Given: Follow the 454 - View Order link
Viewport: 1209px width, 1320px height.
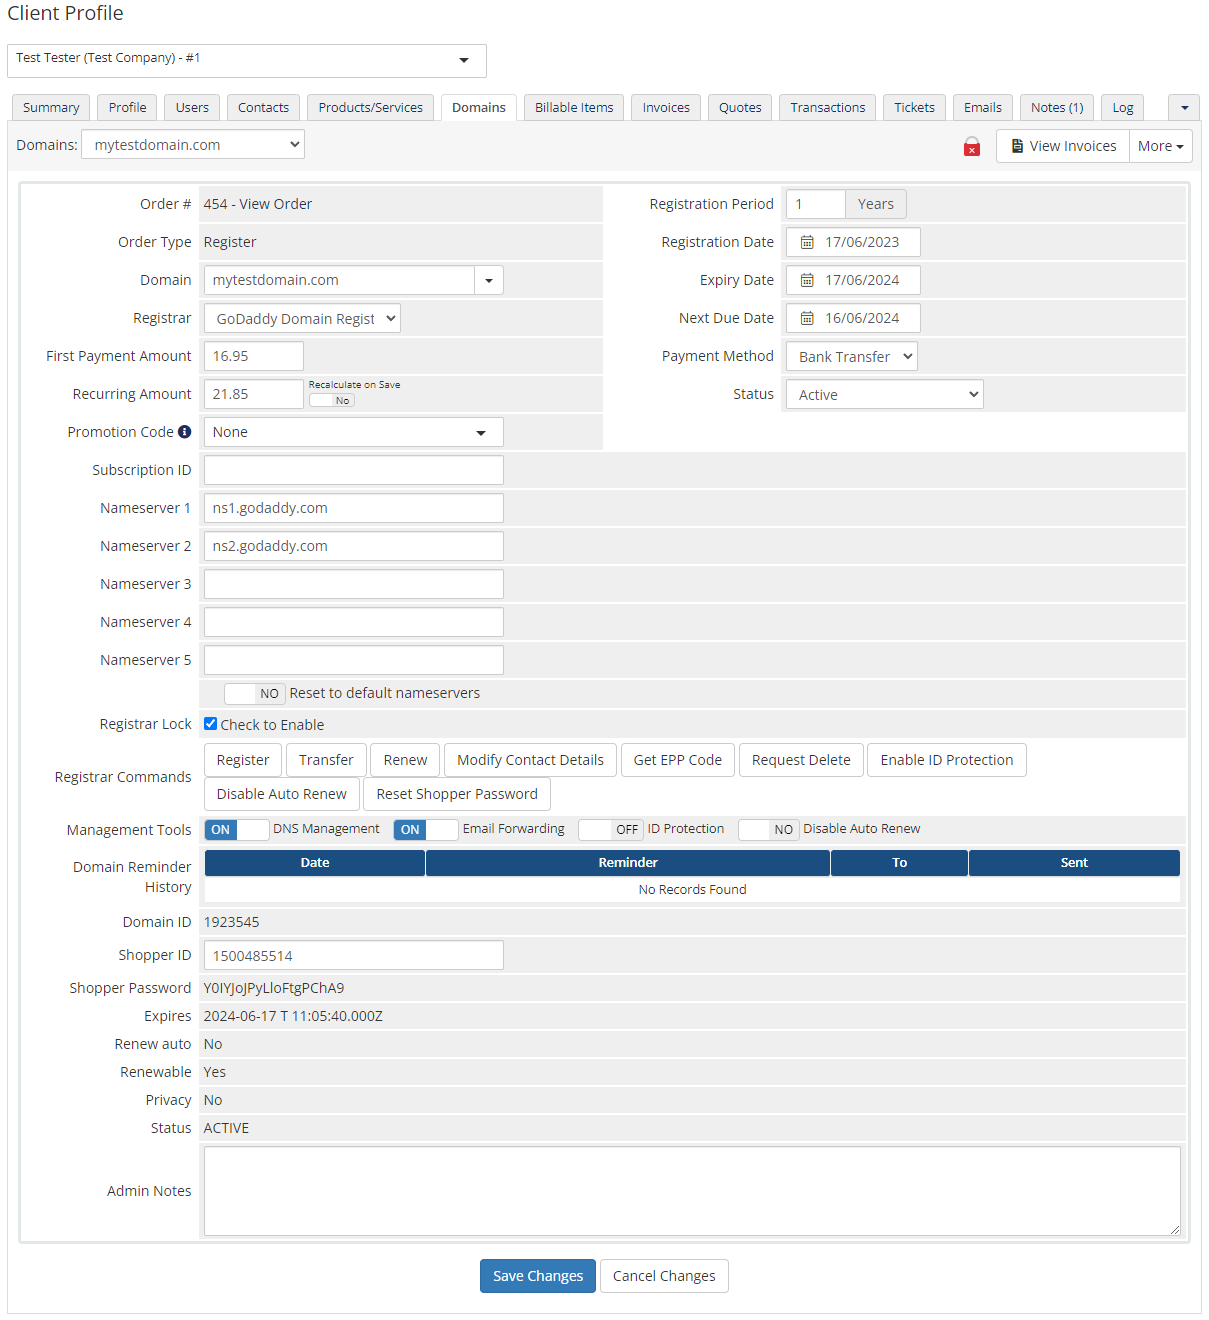Looking at the screenshot, I should [258, 203].
